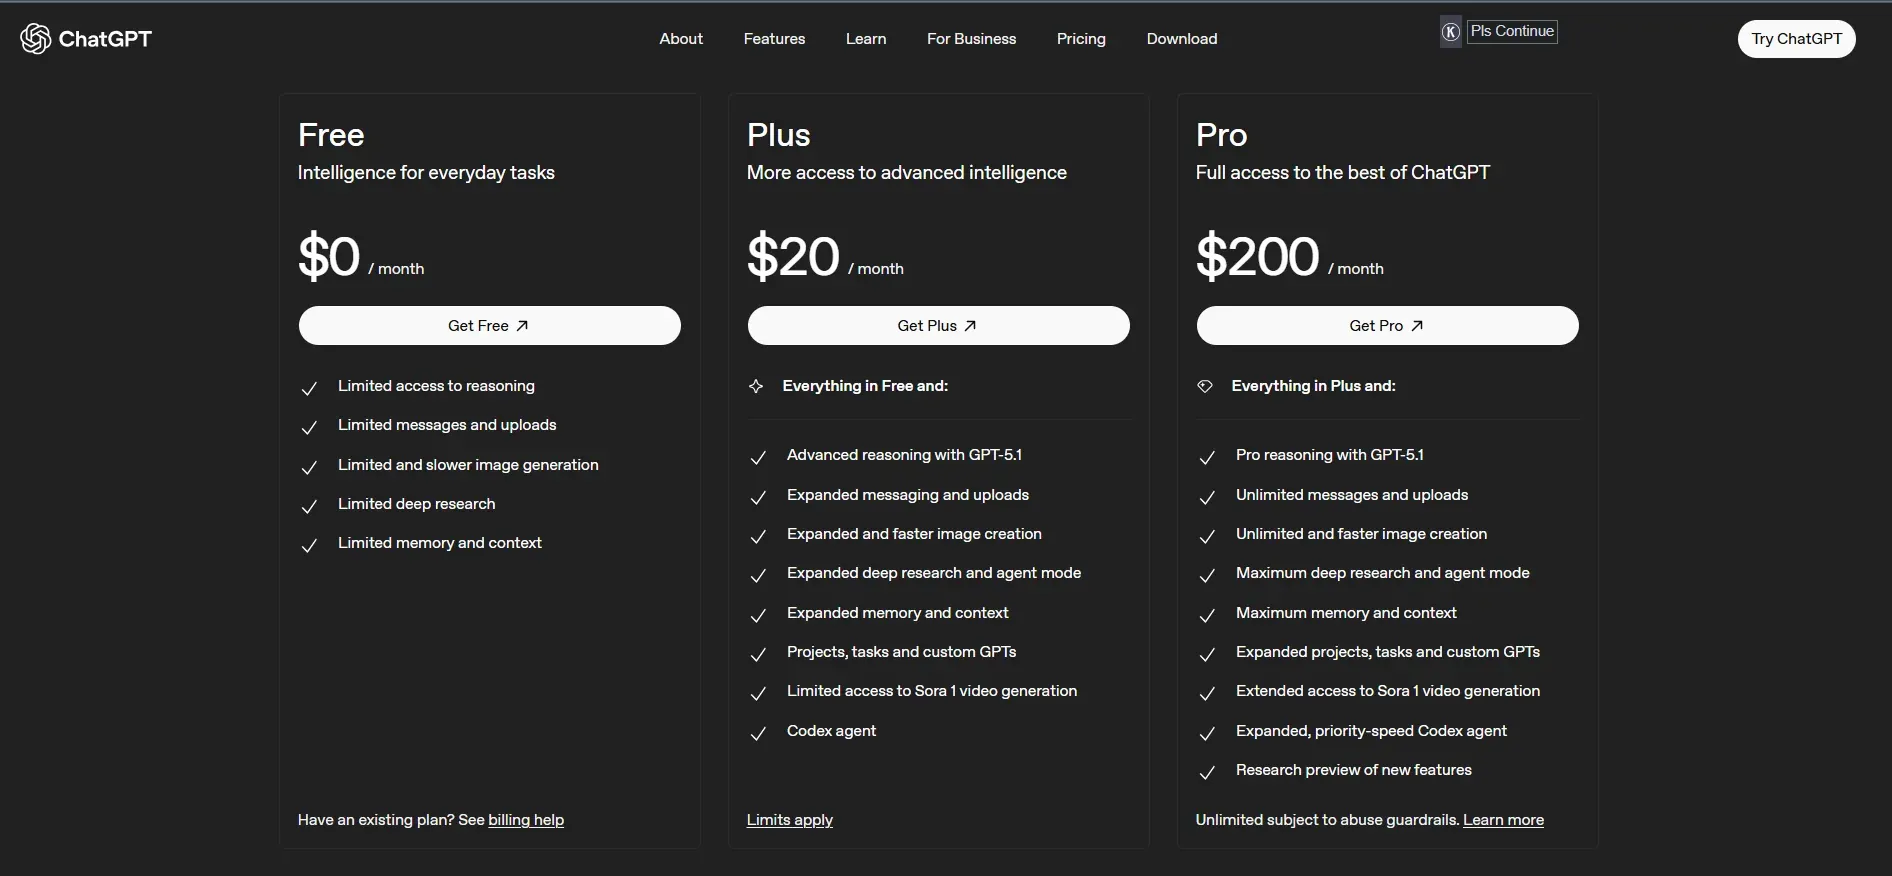Click the sparkle icon beside 'Everything in Free and'
The image size is (1892, 876).
click(757, 386)
